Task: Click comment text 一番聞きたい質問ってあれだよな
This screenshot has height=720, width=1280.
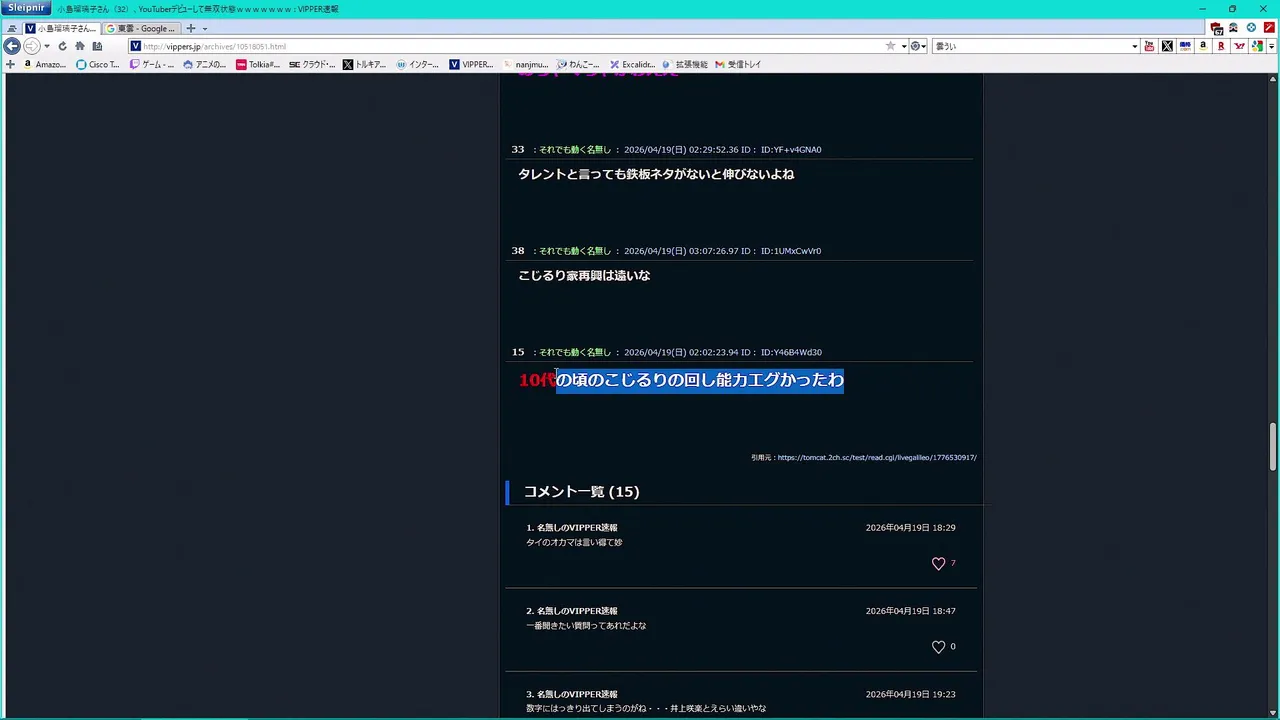Action: click(x=586, y=626)
